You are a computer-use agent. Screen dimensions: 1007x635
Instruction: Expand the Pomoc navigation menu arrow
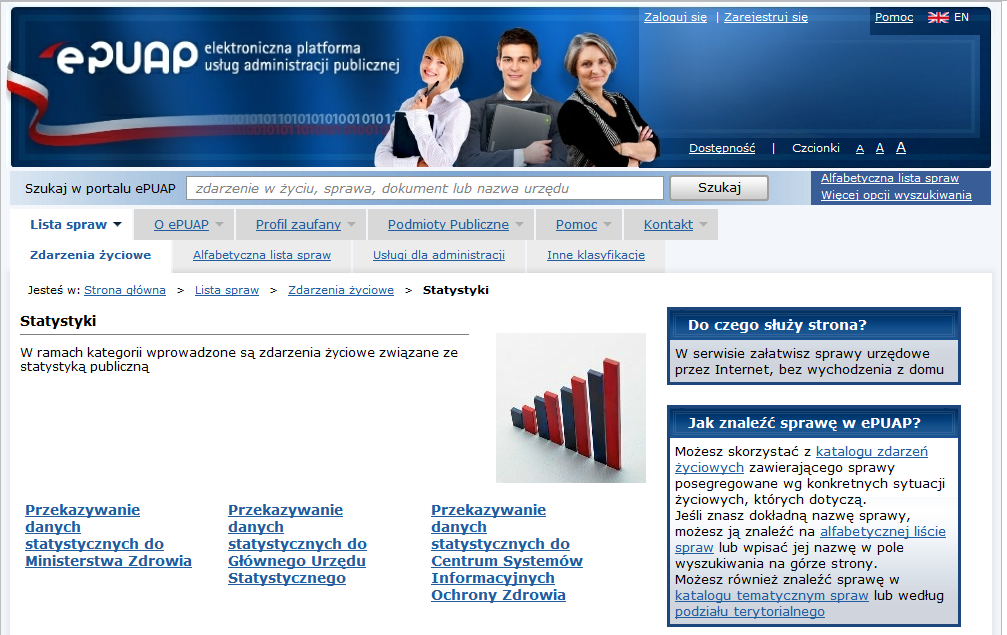click(608, 225)
